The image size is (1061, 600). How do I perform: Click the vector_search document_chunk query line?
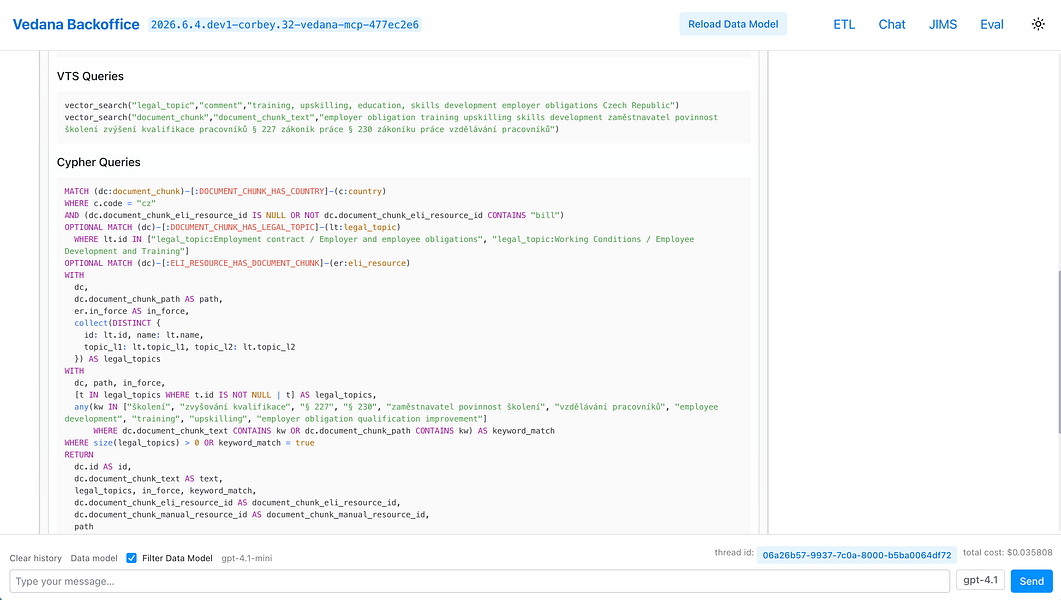(x=391, y=123)
